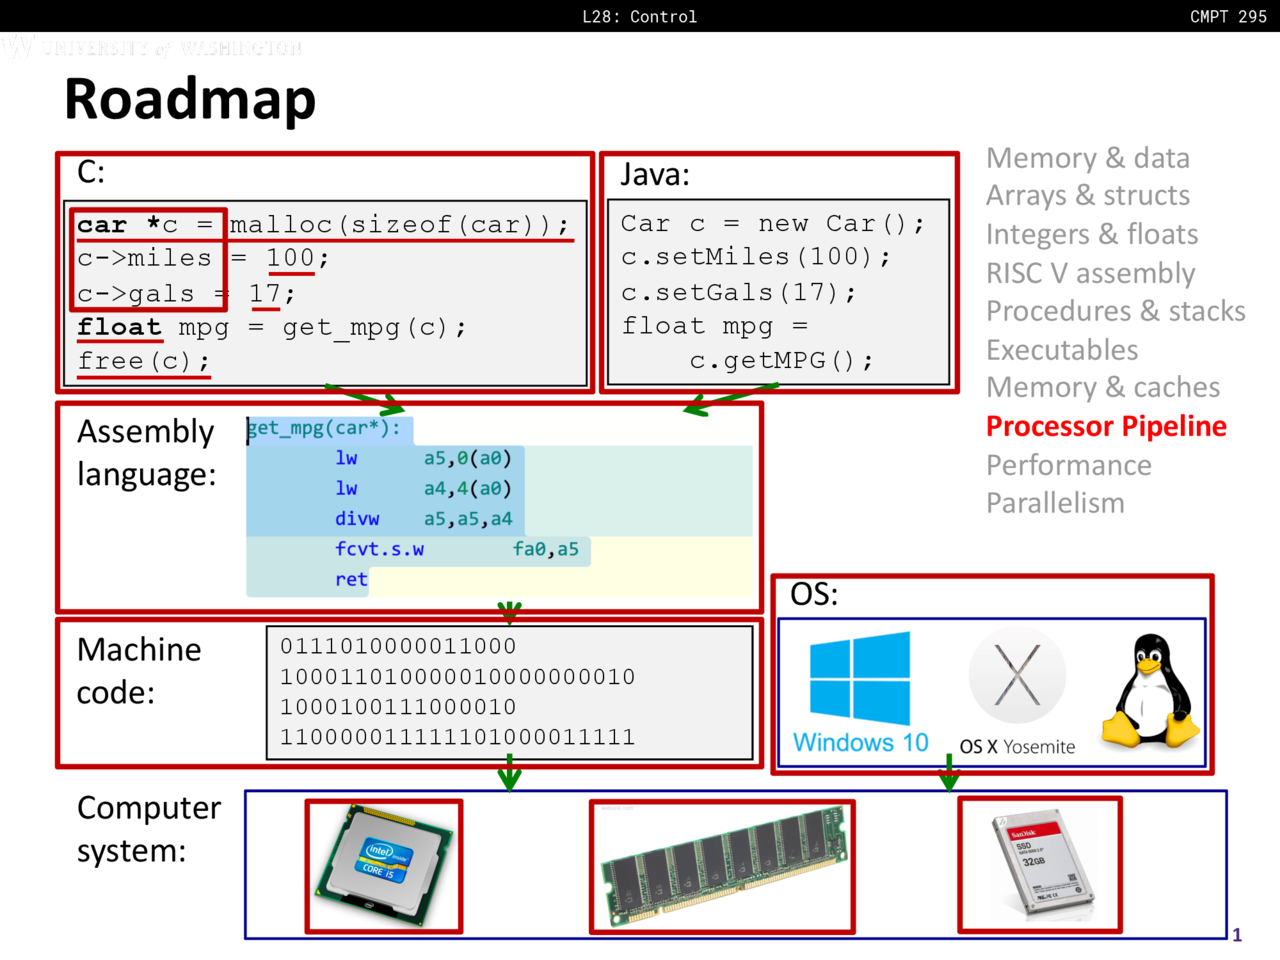Select the RISC V assembly topic
This screenshot has width=1280, height=960.
(x=1090, y=273)
